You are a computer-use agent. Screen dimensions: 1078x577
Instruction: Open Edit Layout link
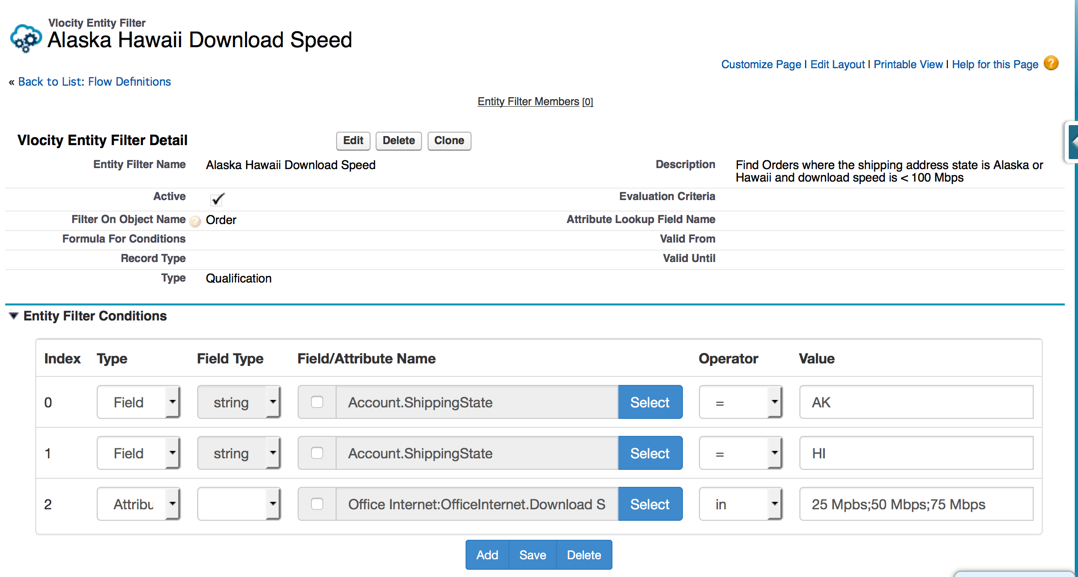(837, 64)
